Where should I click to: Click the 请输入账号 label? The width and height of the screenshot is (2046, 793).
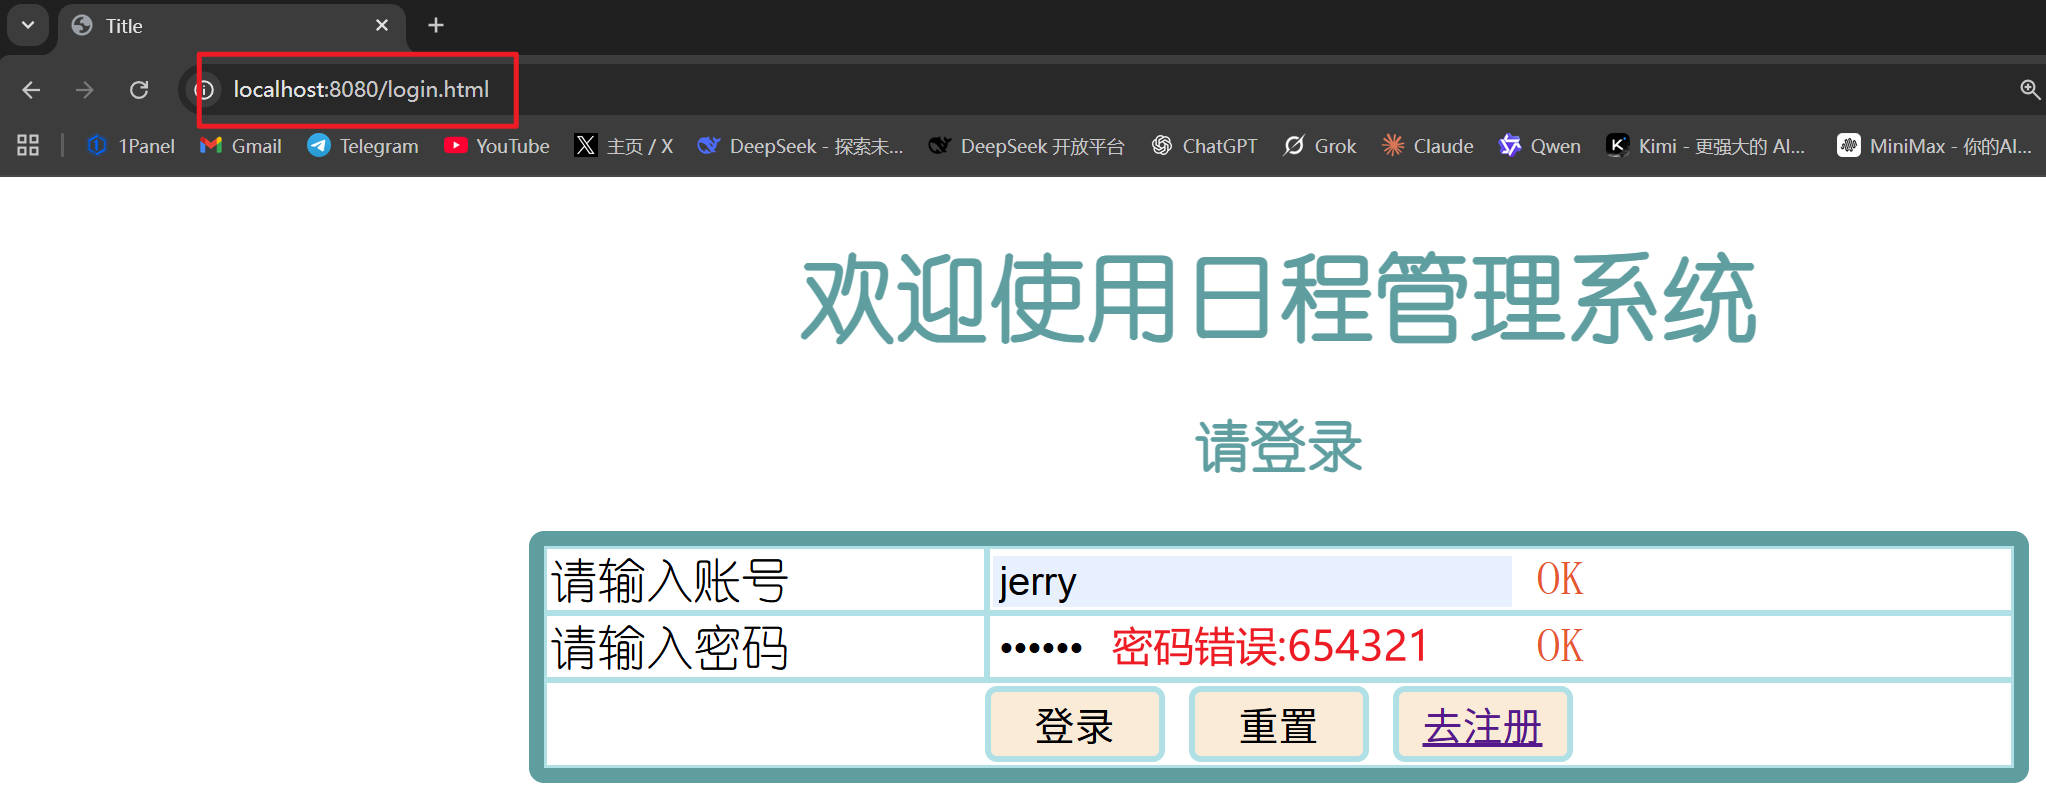click(670, 581)
